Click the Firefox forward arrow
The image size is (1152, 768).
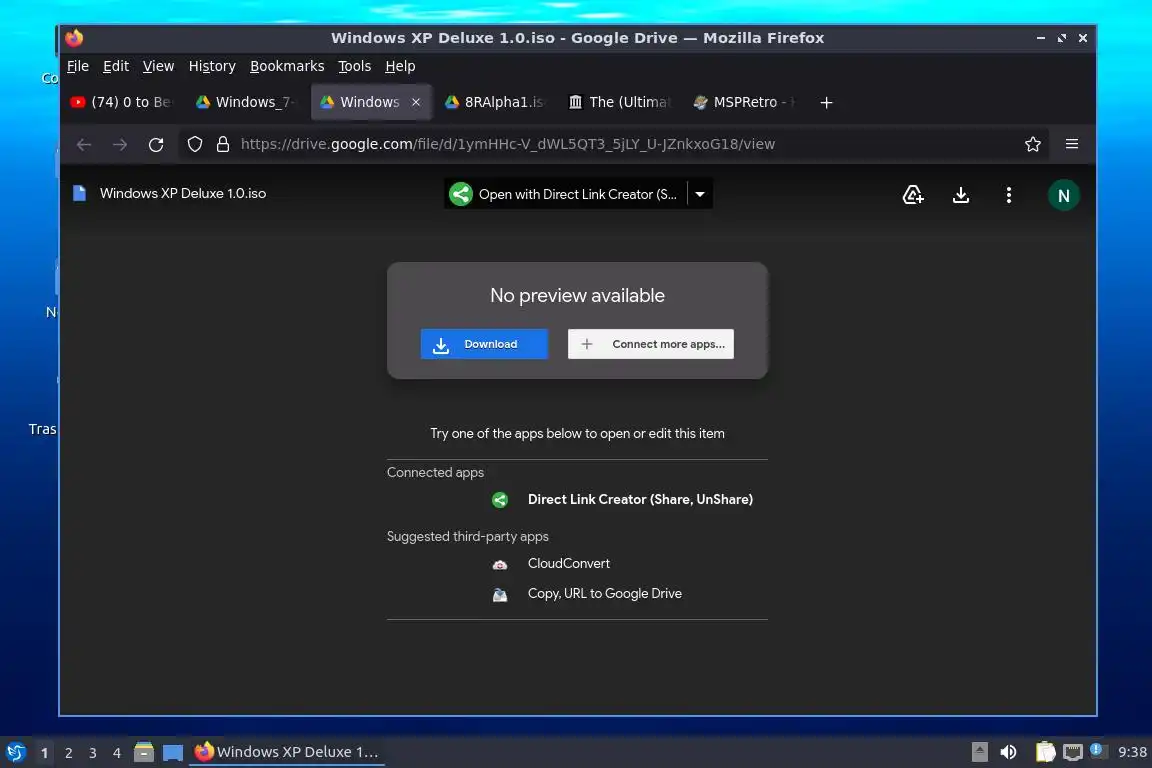click(x=120, y=145)
